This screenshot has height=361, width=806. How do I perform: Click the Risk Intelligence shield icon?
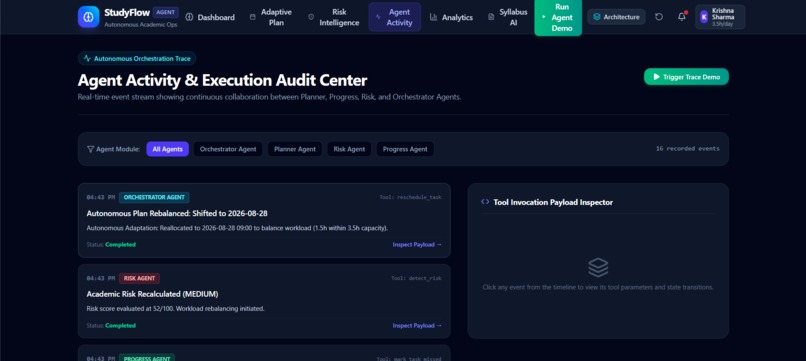310,17
